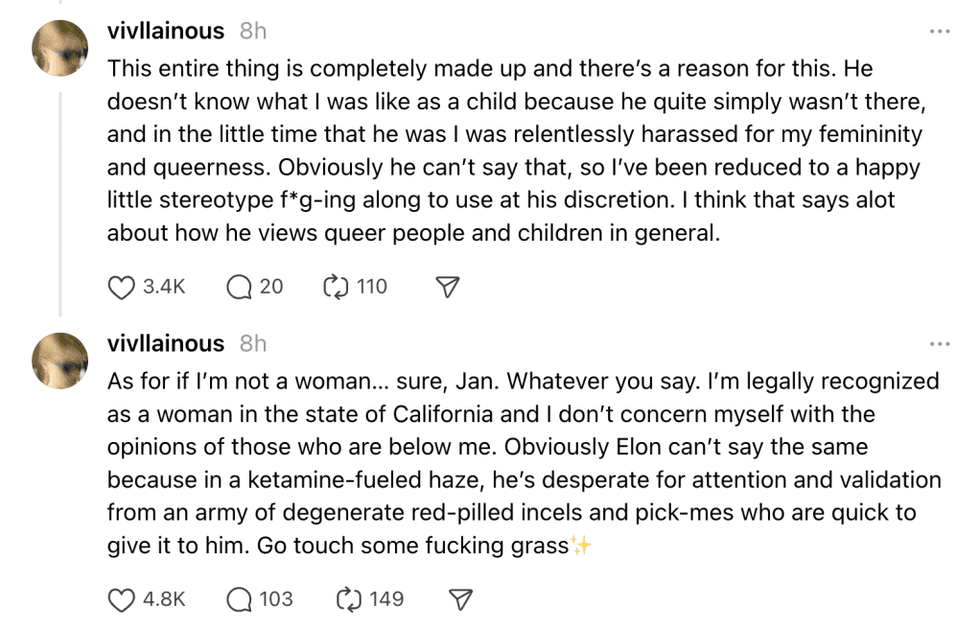Click the second post's 8h timestamp
Image resolution: width=980 pixels, height=629 pixels.
pyautogui.click(x=253, y=343)
